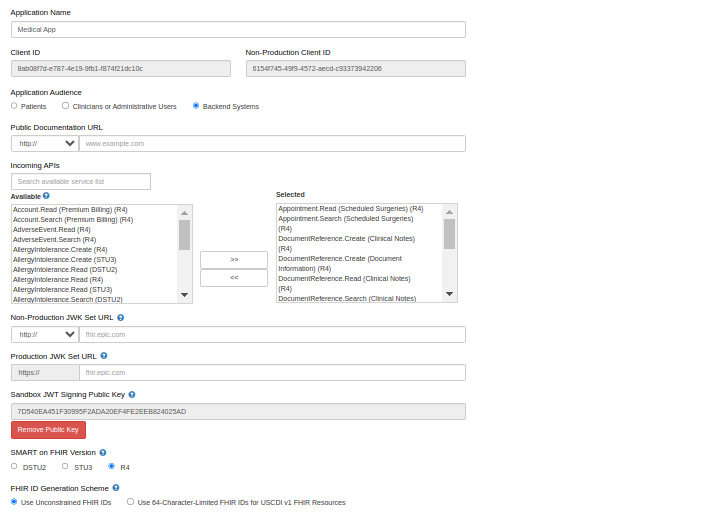Viewport: 705px width, 518px height.
Task: Click help icon beside Non-Production JWK Set URL
Action: click(121, 317)
